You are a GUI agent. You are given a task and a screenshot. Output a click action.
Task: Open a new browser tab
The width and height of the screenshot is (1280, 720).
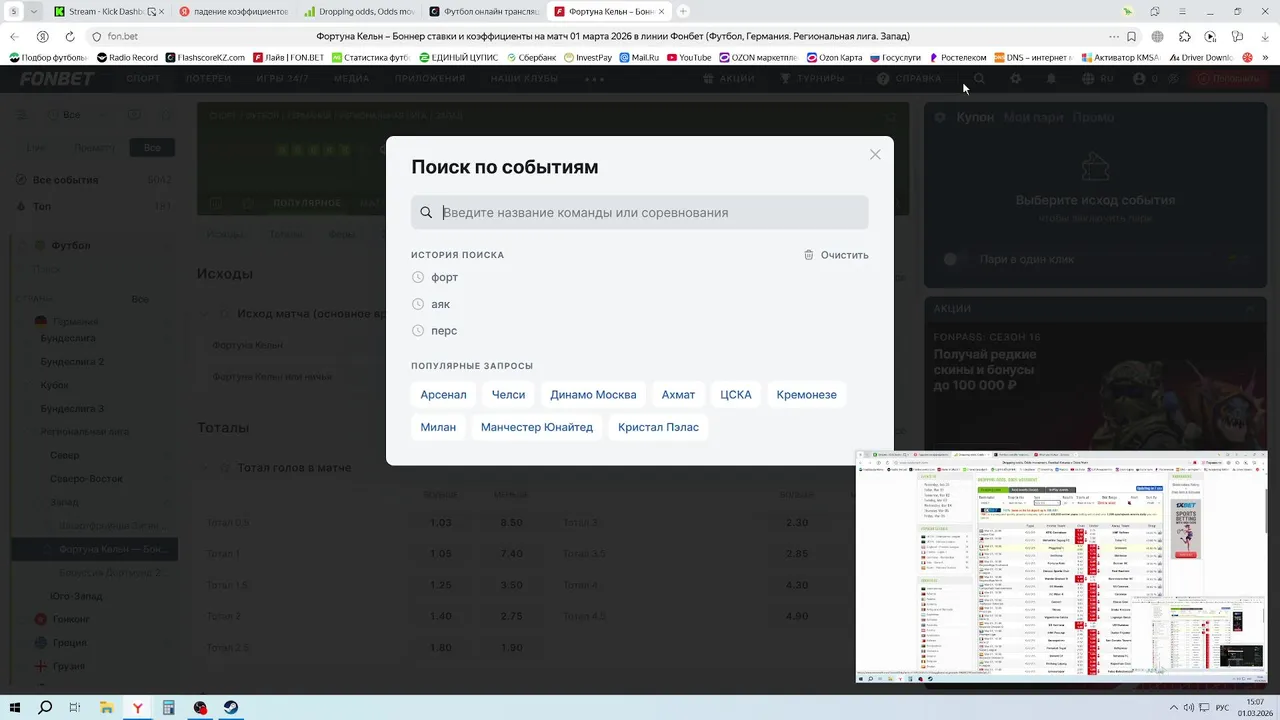683,11
